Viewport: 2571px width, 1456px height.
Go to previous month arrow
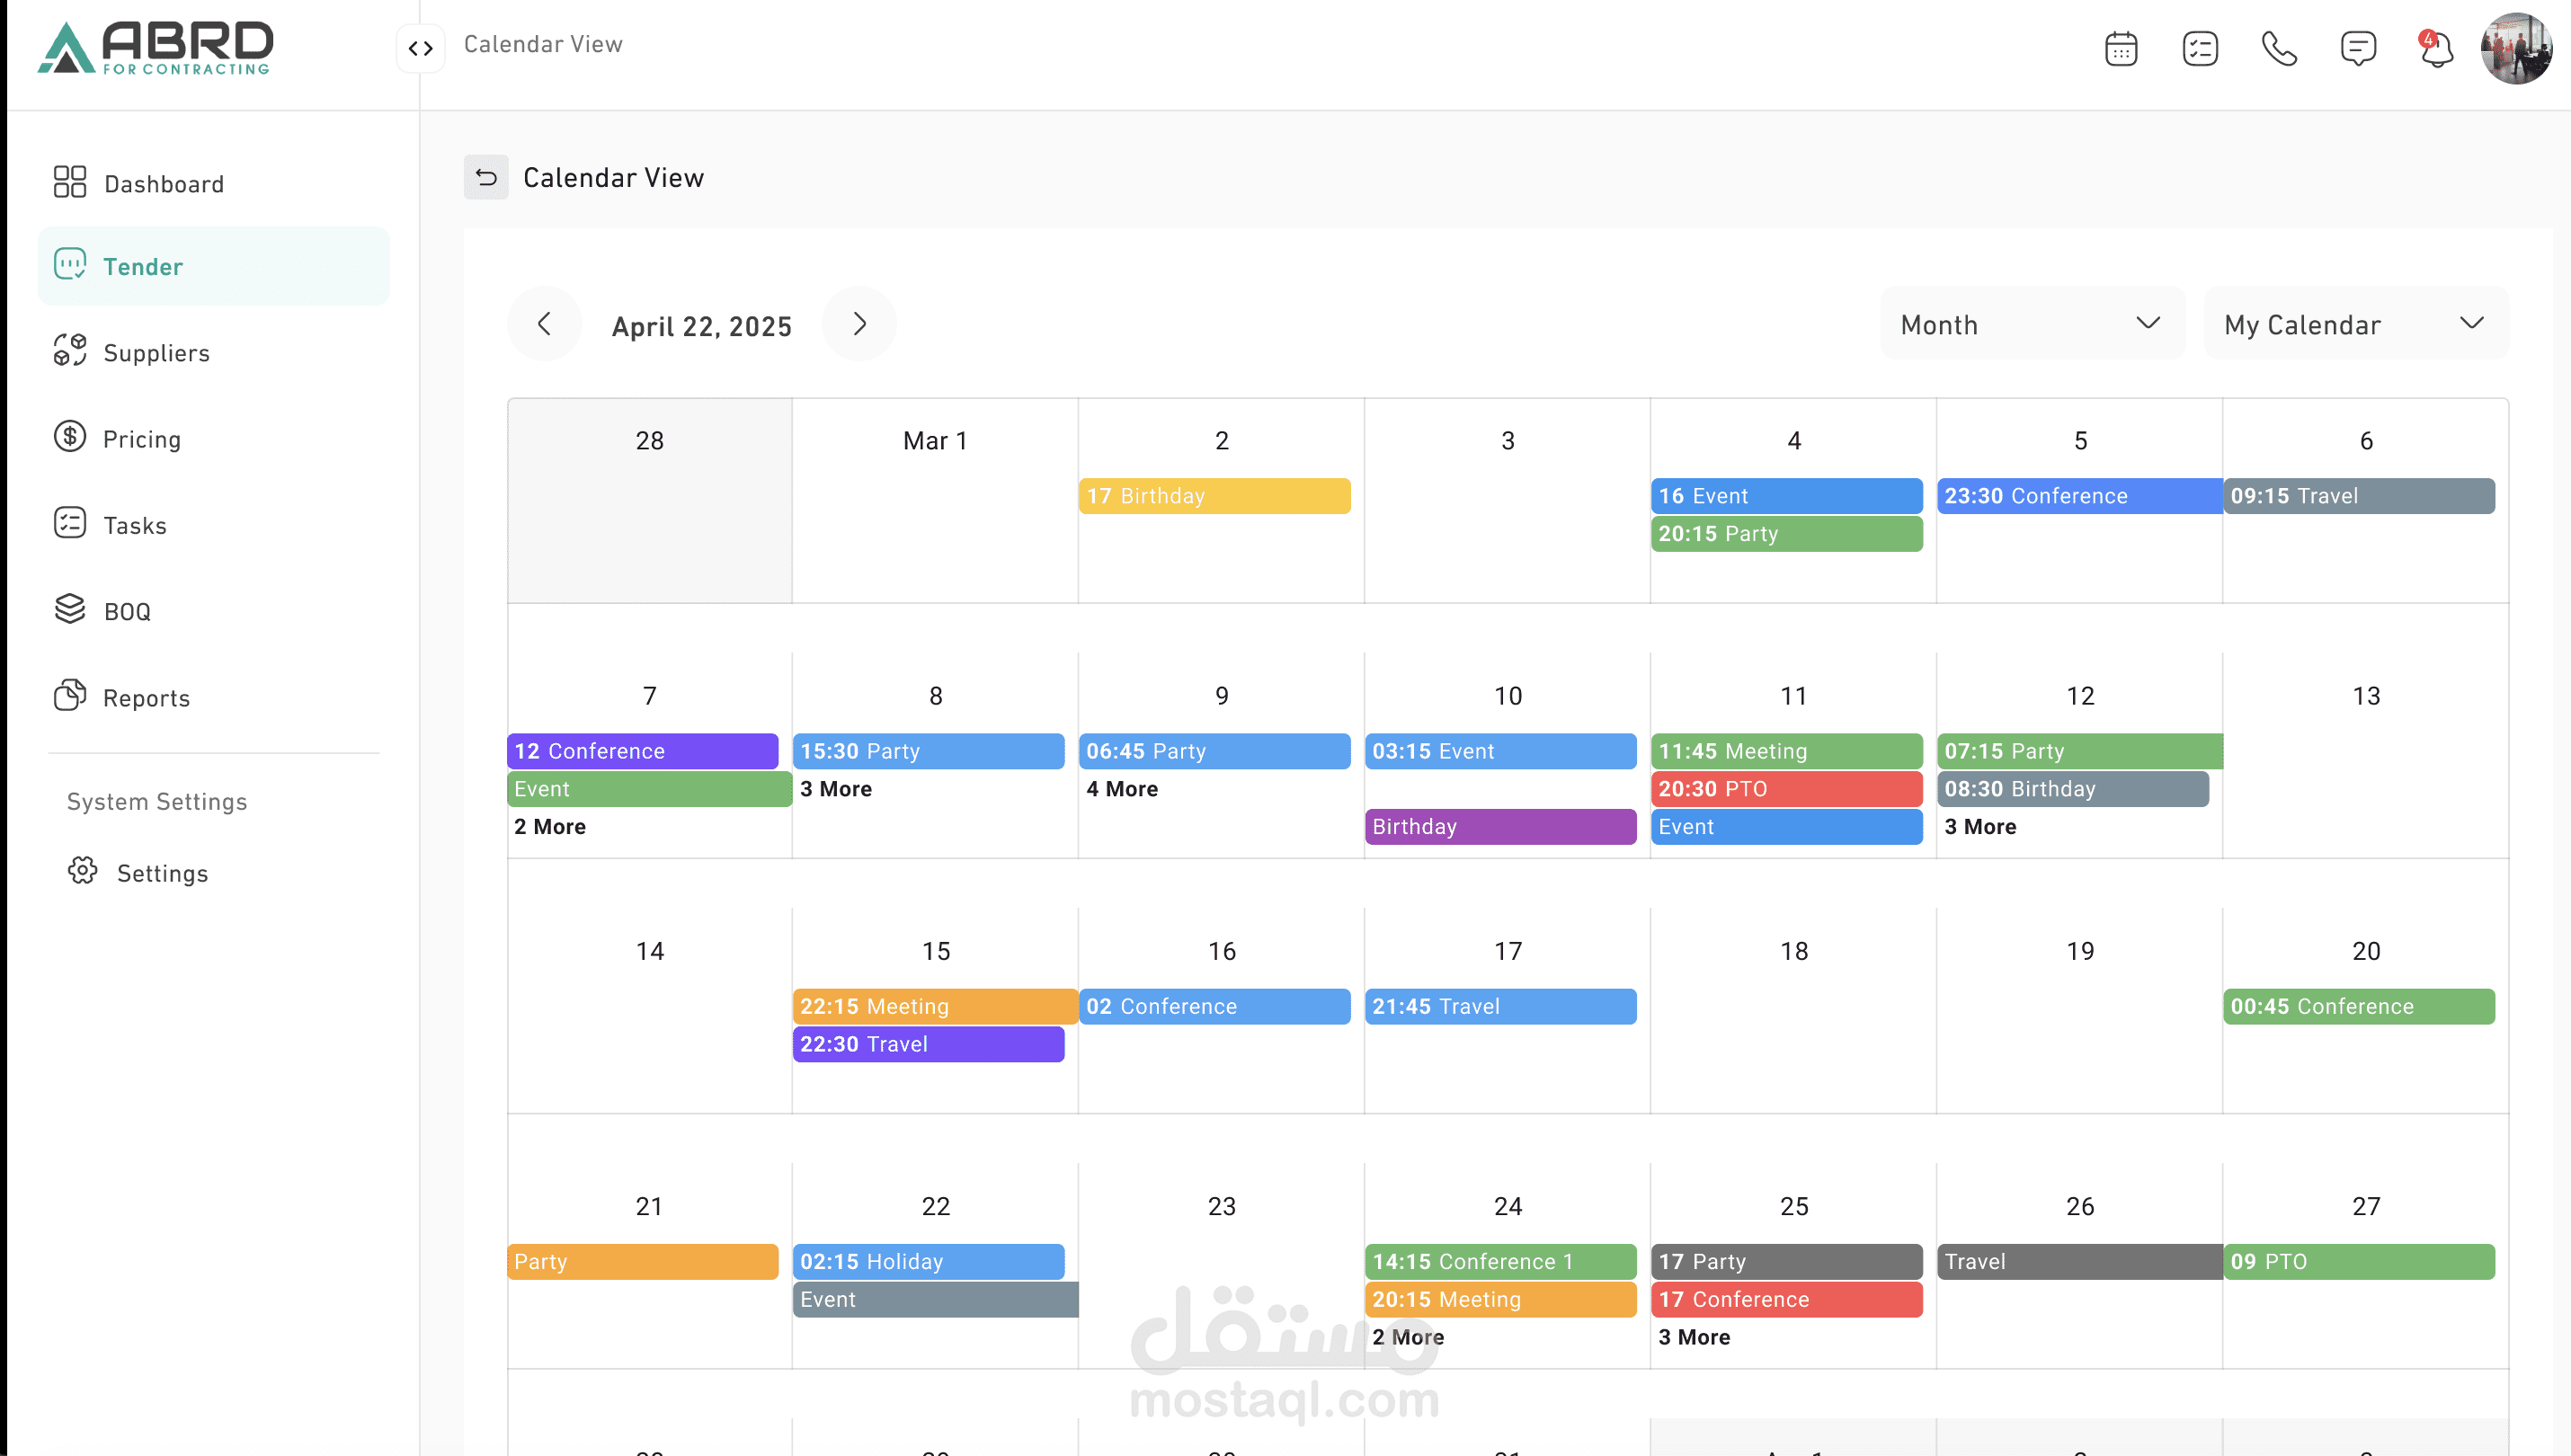pos(544,324)
